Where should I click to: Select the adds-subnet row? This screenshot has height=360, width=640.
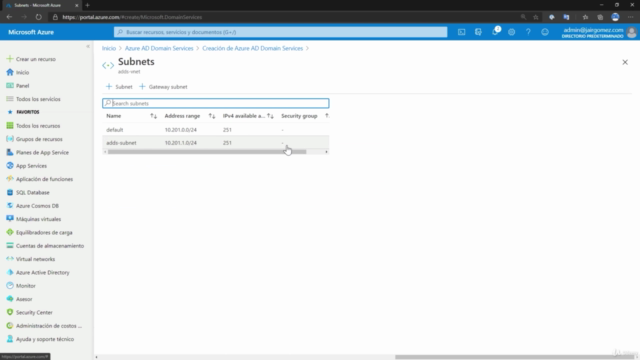[216, 143]
